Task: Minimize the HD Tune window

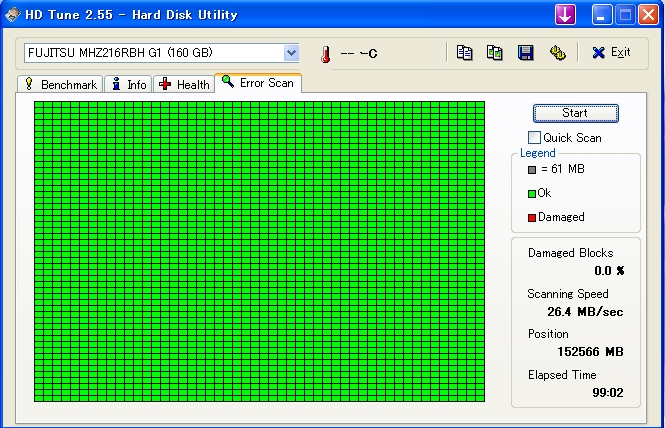Action: [x=601, y=15]
